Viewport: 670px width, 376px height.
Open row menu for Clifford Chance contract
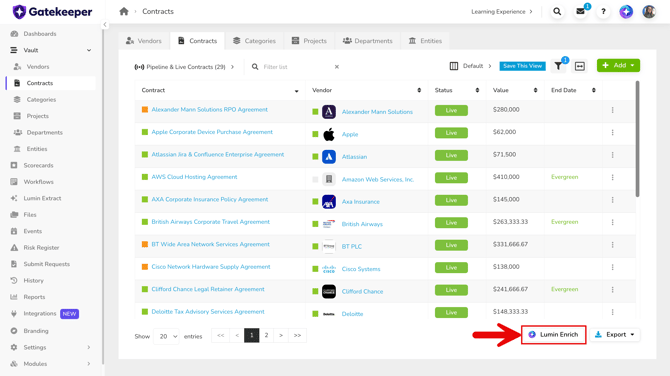(x=612, y=290)
